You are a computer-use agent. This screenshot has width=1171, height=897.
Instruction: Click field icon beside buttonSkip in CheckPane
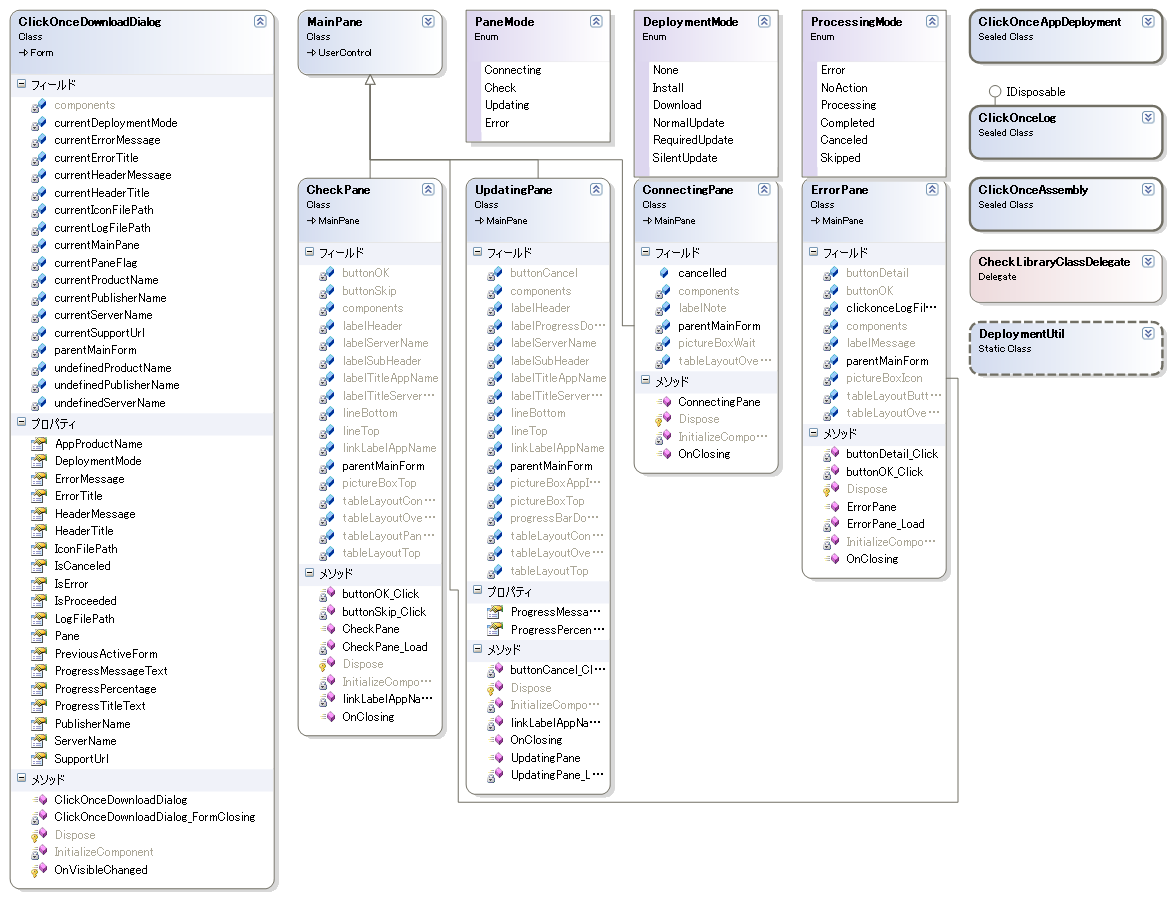click(x=326, y=291)
